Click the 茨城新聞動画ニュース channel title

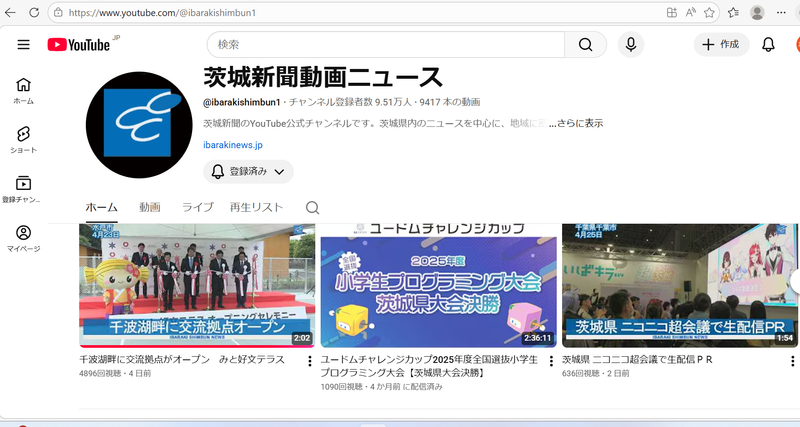pos(323,78)
